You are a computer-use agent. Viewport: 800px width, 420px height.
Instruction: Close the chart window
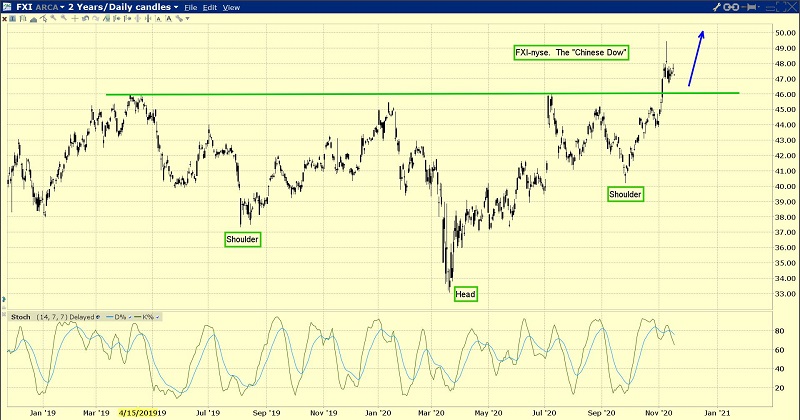[x=792, y=7]
